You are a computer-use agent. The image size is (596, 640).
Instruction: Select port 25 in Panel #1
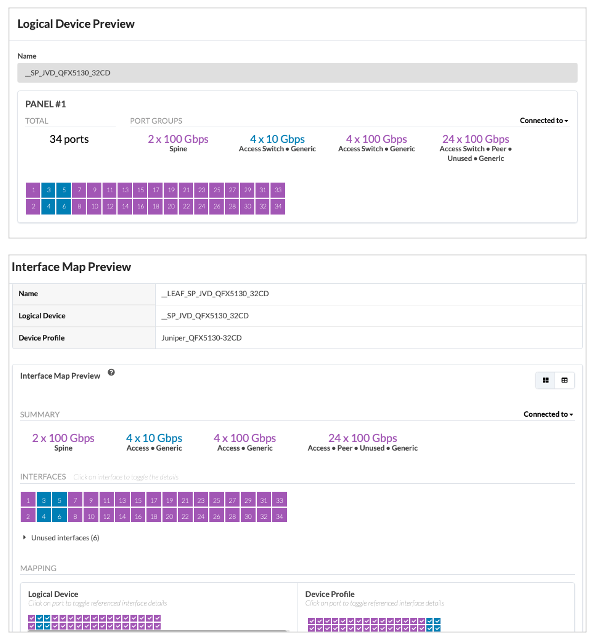tap(217, 190)
